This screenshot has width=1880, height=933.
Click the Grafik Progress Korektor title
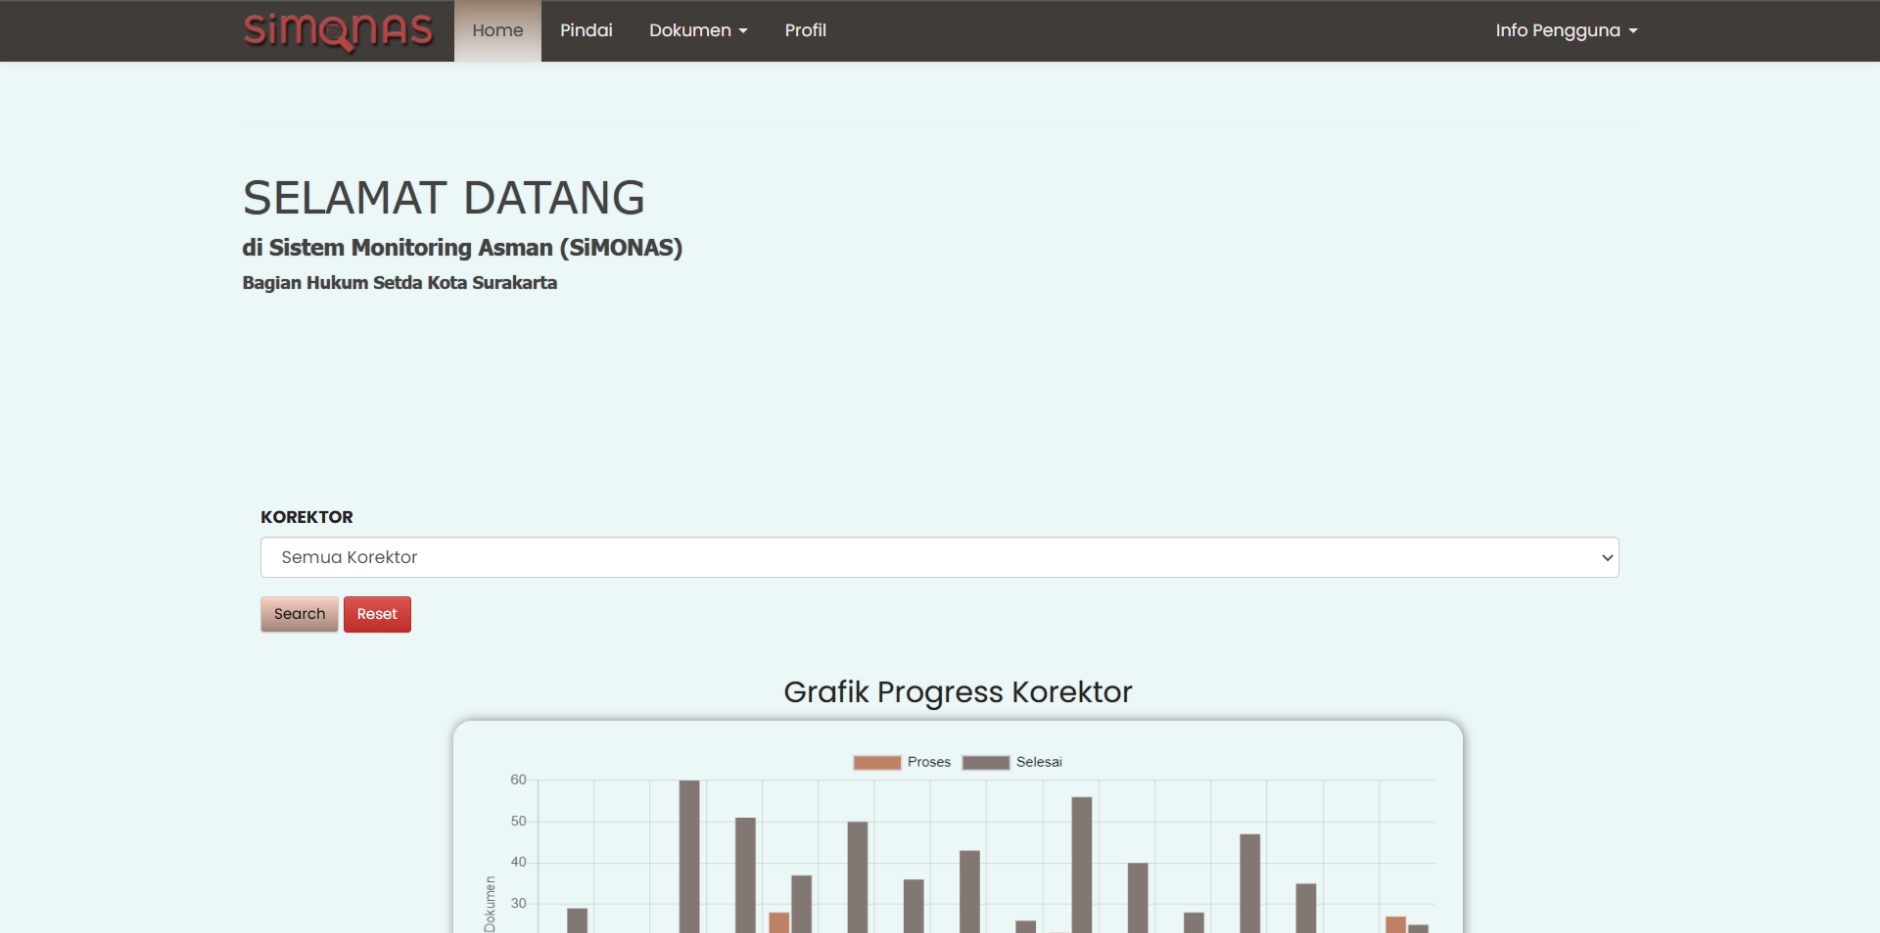point(957,692)
